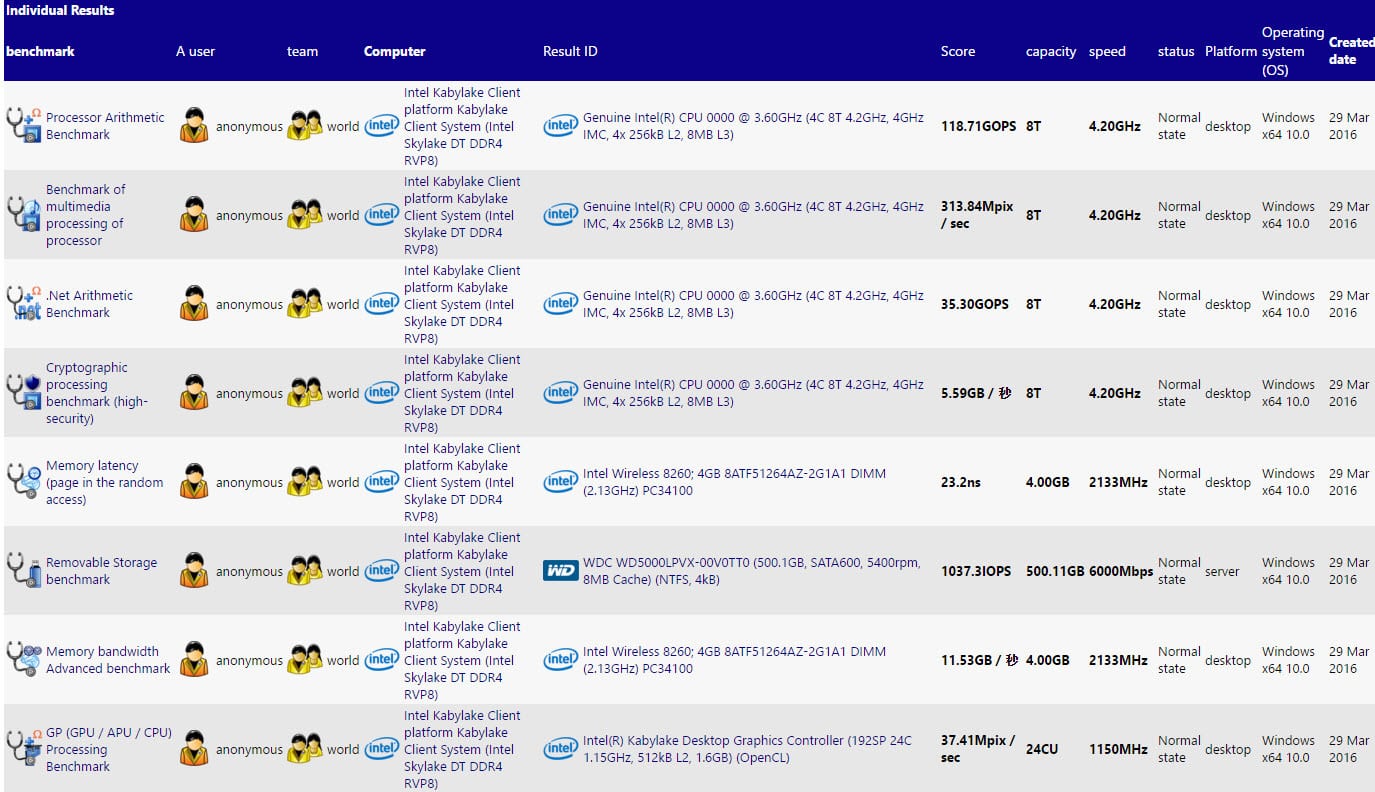Viewport: 1375px width, 792px height.
Task: Sort by the benchmark column header
Action: [x=40, y=51]
